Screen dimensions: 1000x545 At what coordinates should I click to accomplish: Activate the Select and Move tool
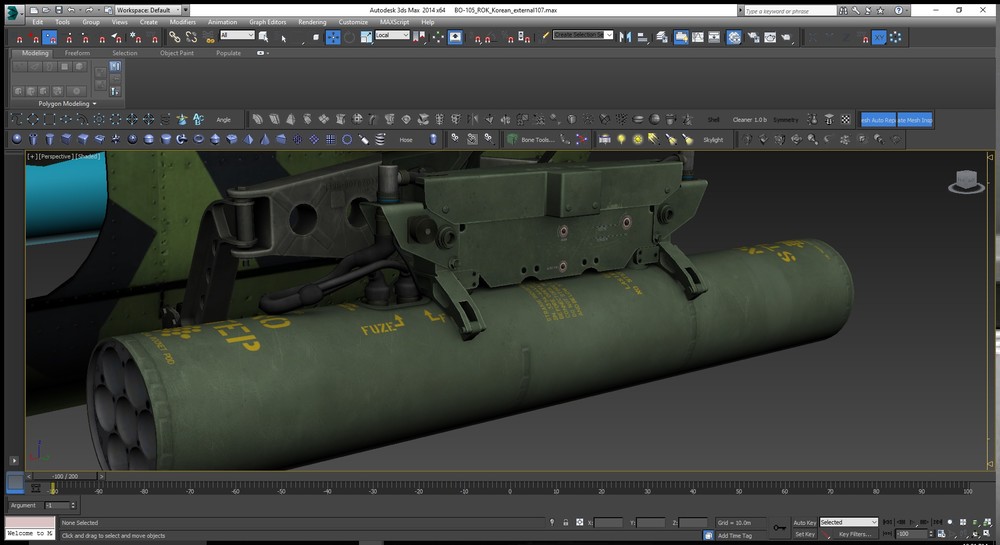(x=334, y=37)
